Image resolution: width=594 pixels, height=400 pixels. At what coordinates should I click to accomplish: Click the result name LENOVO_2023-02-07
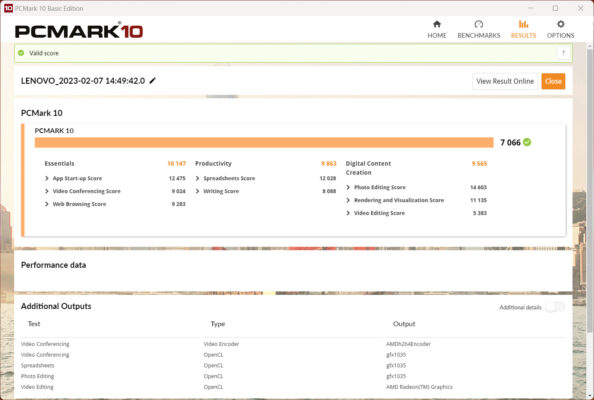tap(83, 81)
